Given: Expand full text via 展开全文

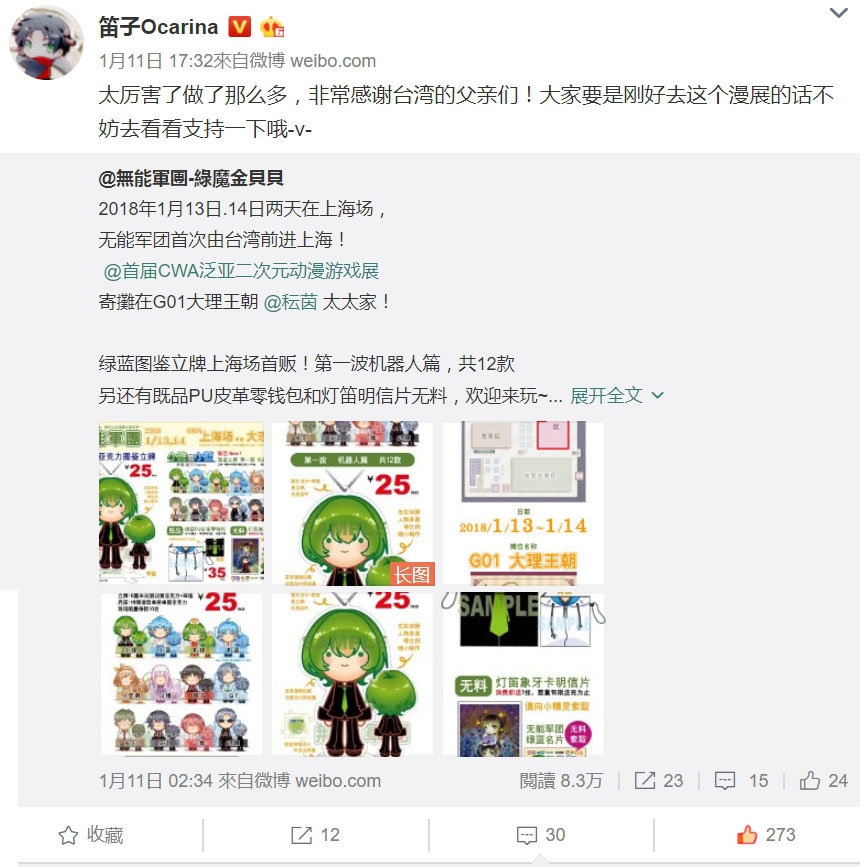Looking at the screenshot, I should [617, 395].
